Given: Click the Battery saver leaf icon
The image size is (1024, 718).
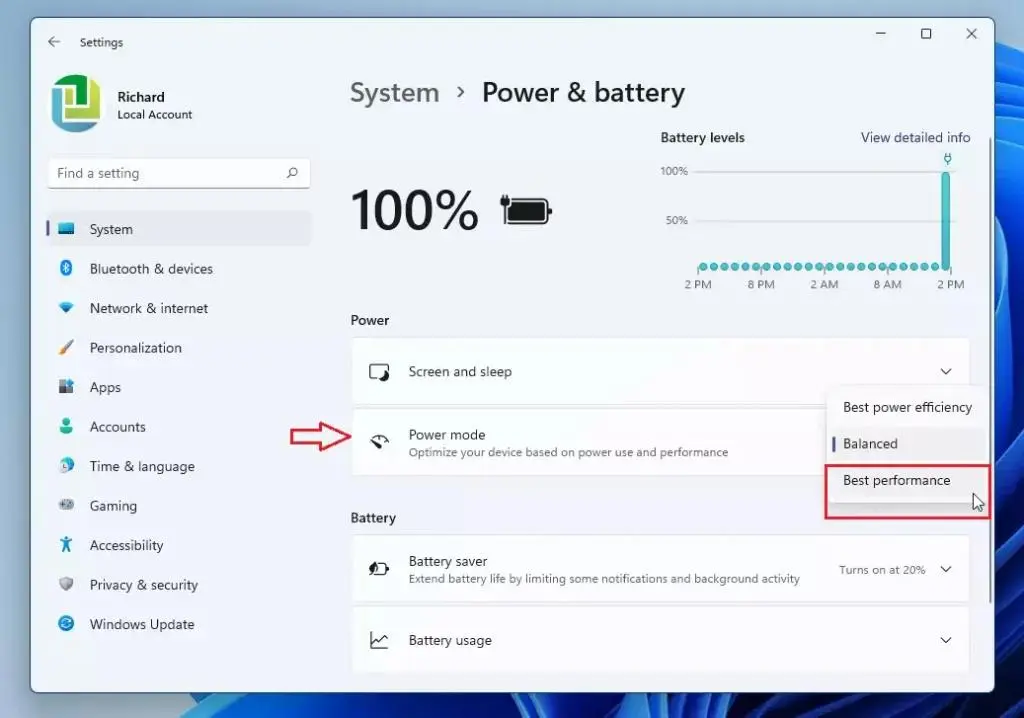Looking at the screenshot, I should (x=379, y=569).
